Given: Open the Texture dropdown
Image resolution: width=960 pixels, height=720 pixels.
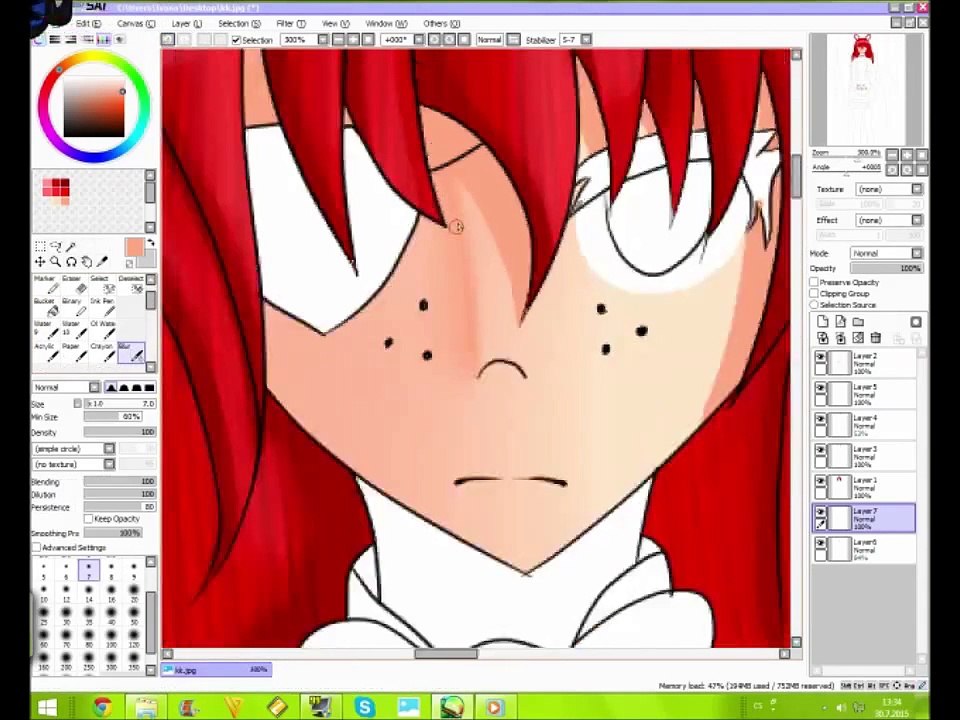Looking at the screenshot, I should (x=890, y=189).
